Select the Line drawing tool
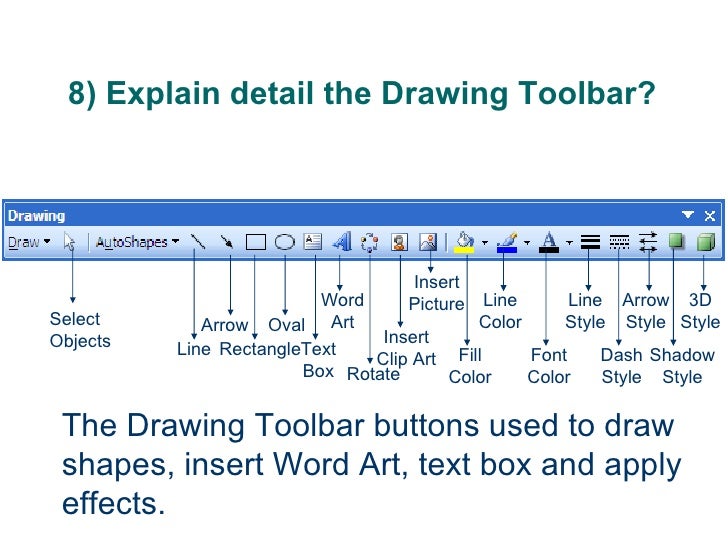This screenshot has height=546, width=728. pyautogui.click(x=198, y=241)
